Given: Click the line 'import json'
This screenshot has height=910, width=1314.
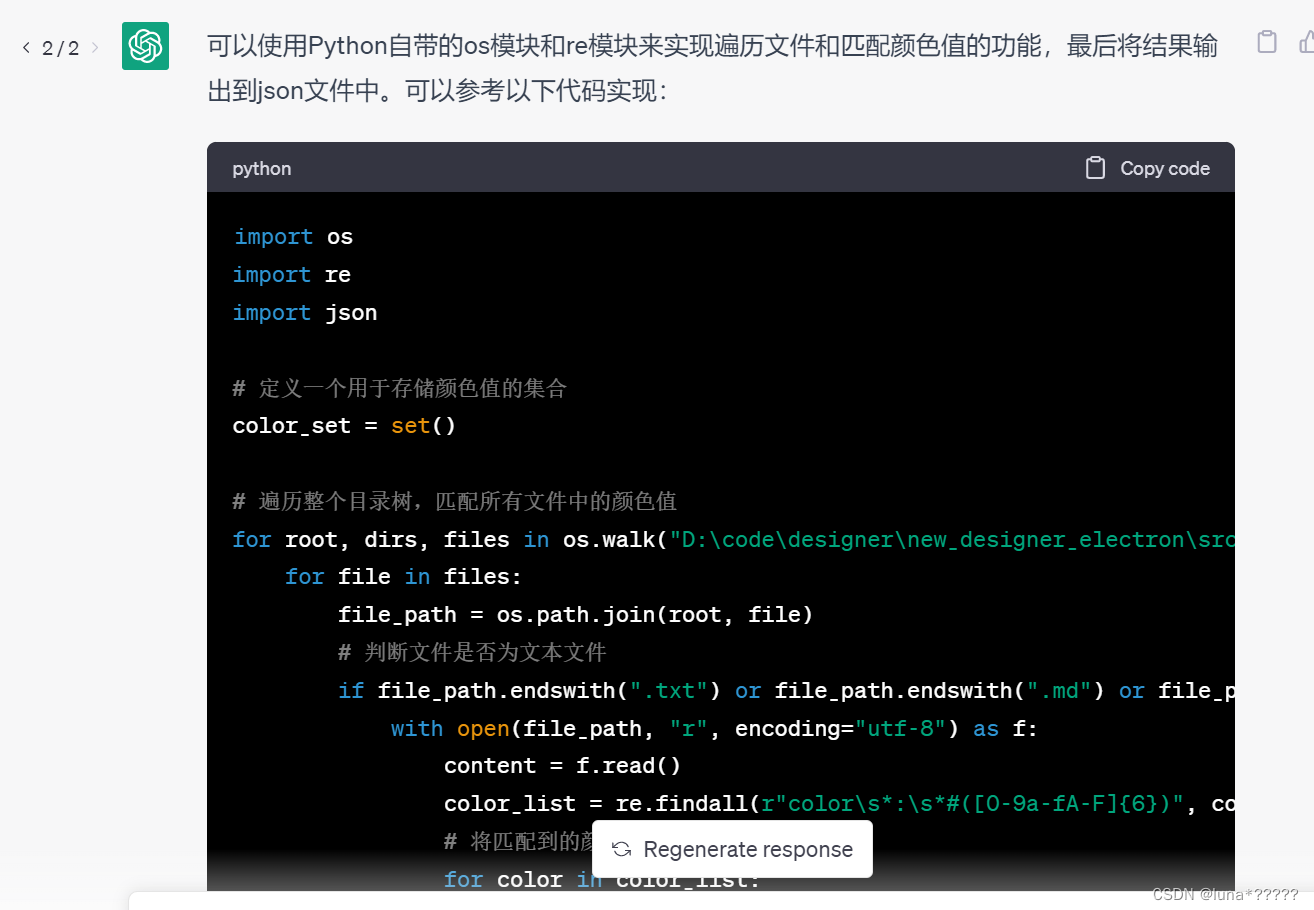Looking at the screenshot, I should 305,313.
